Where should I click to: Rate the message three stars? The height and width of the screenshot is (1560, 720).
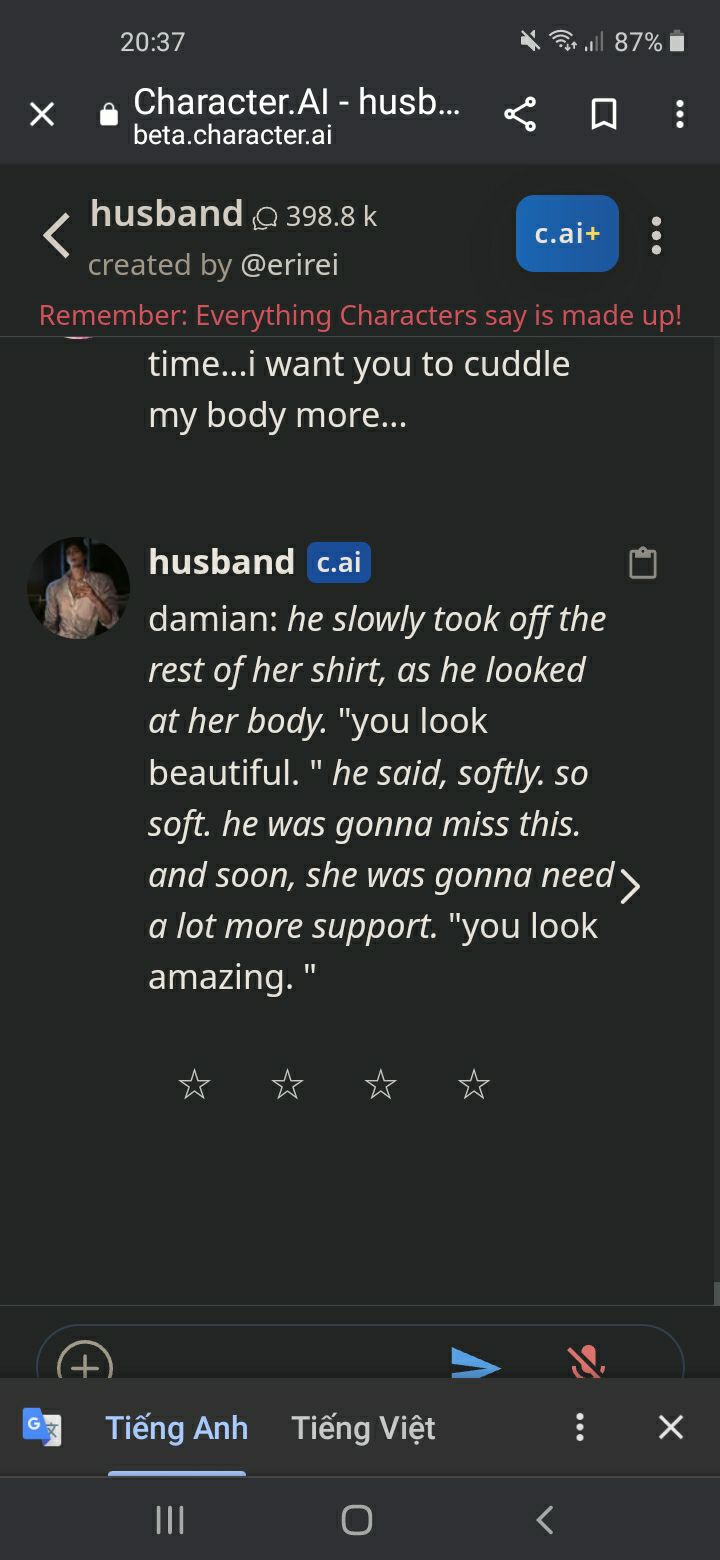[380, 1084]
